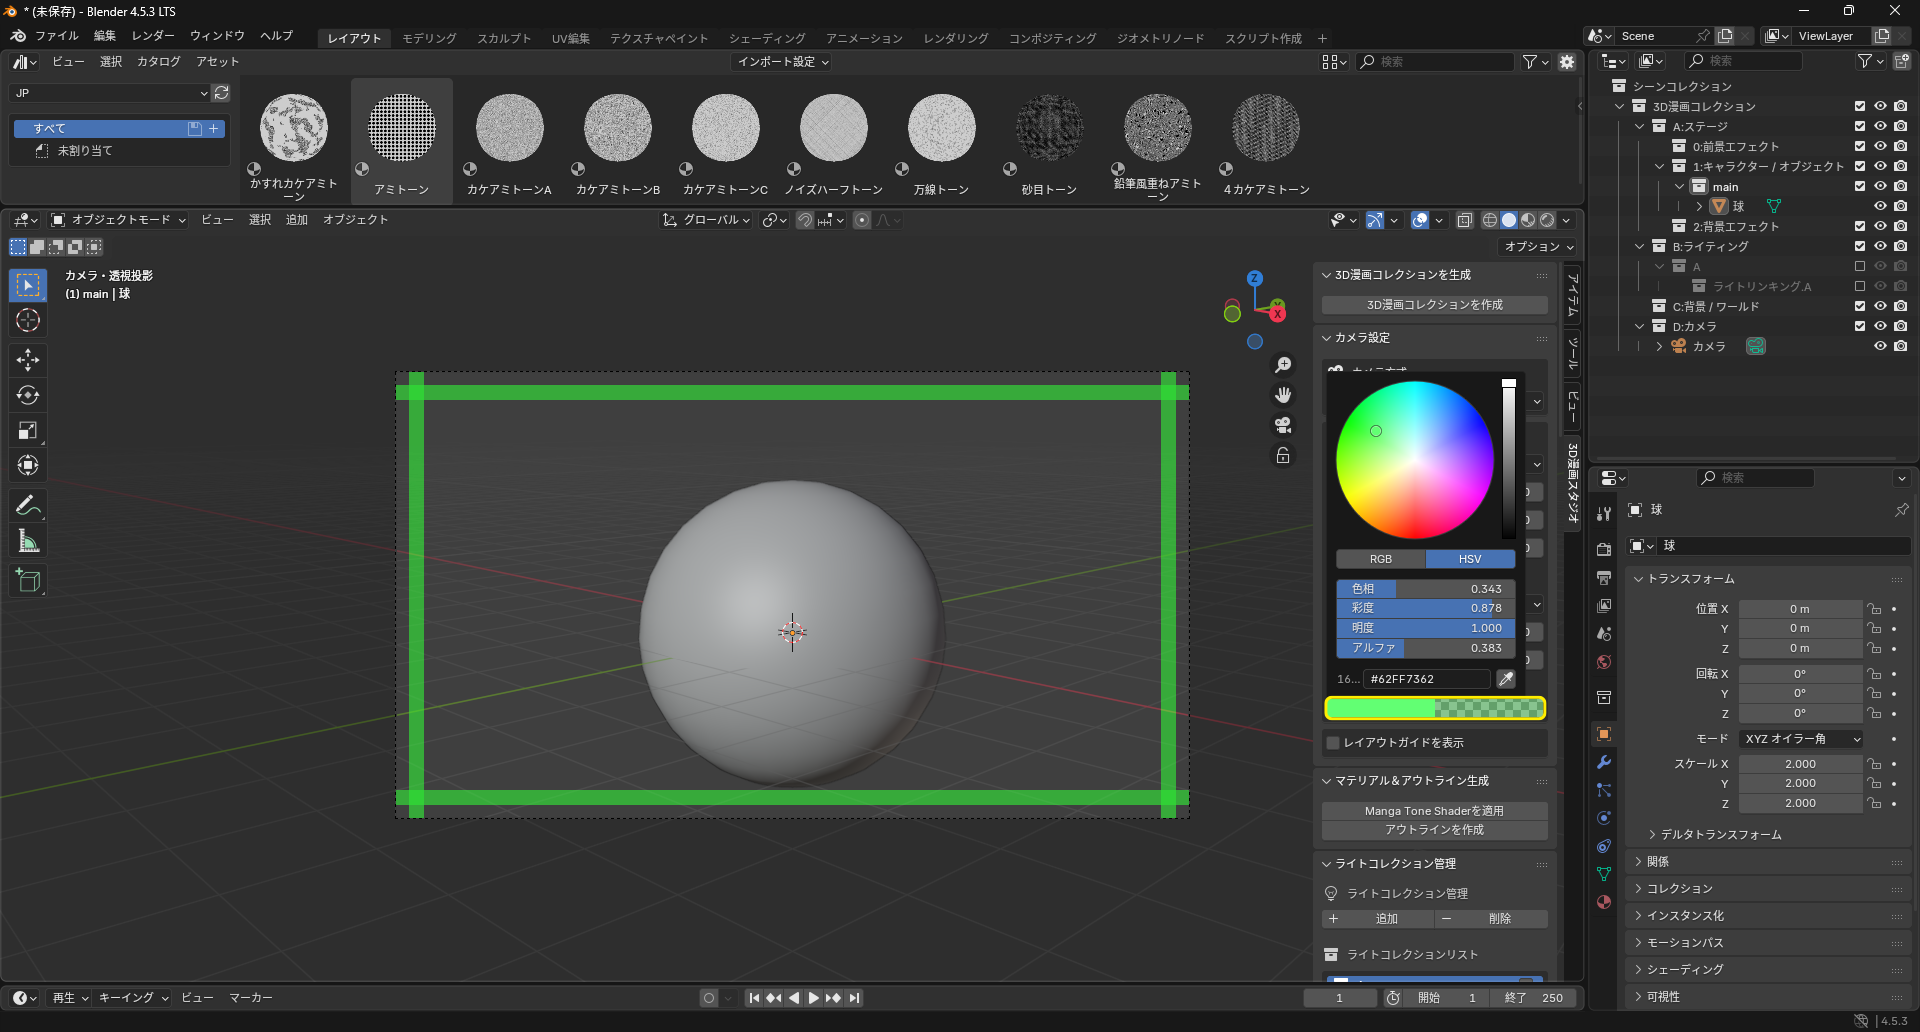
Task: Open the Modifiers wrench properties tab
Action: [x=1604, y=762]
